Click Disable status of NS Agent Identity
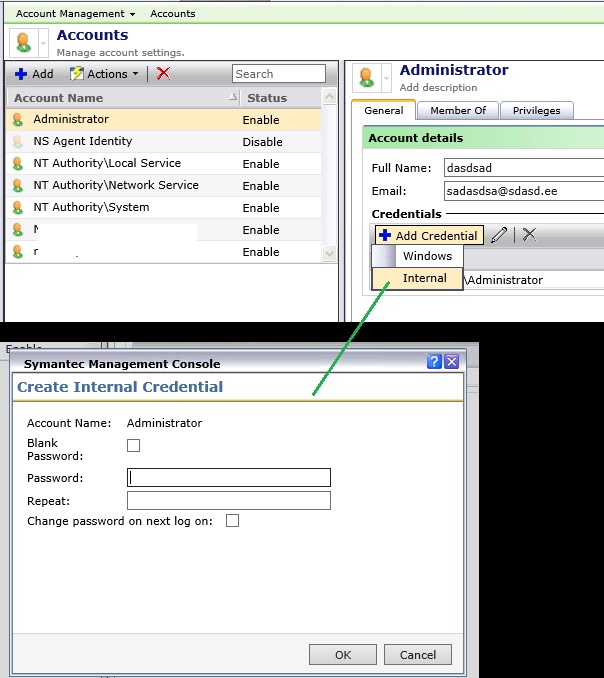Screen dimensions: 604x678 coord(262,142)
